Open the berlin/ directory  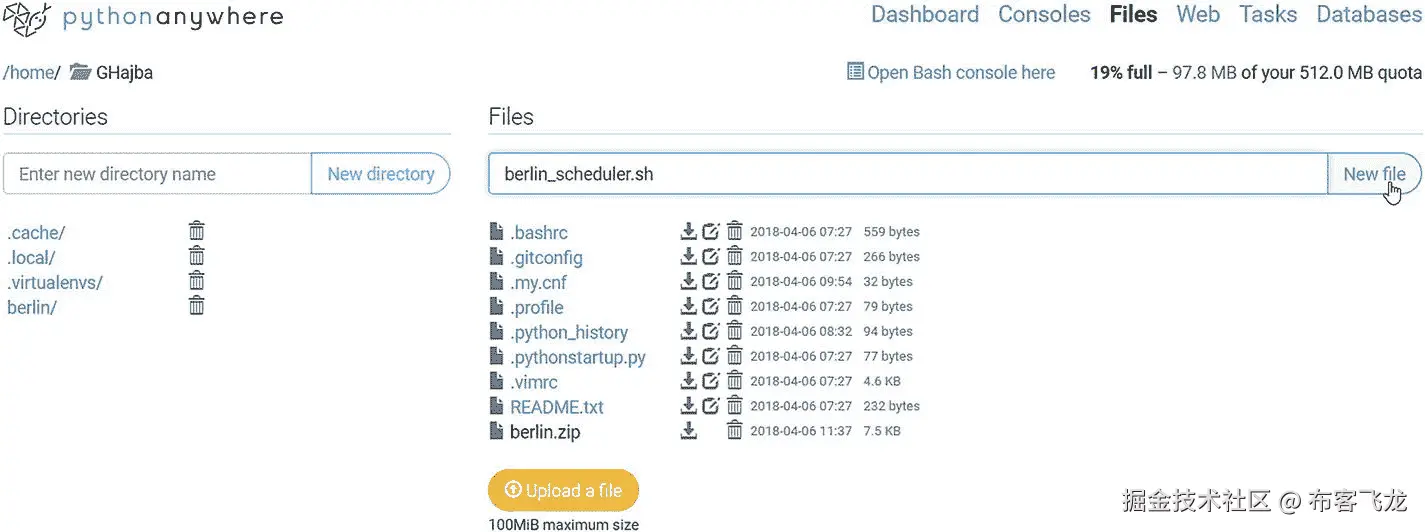32,307
